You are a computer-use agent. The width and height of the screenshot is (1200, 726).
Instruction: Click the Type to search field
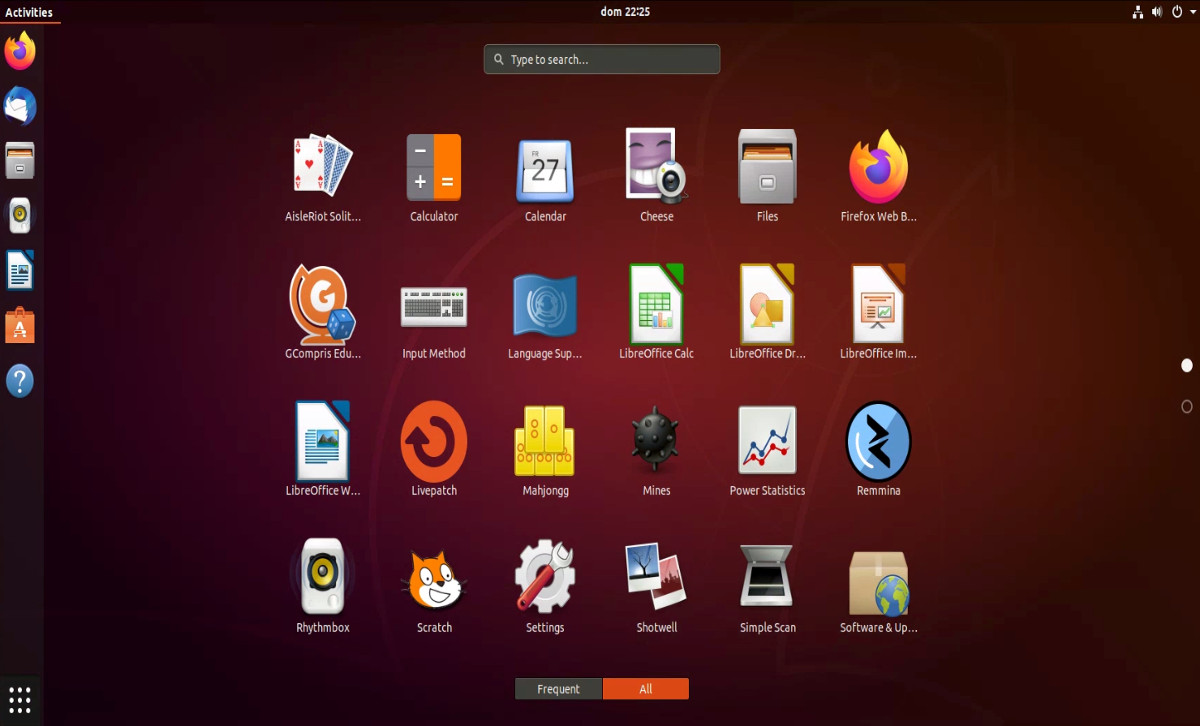pos(601,59)
